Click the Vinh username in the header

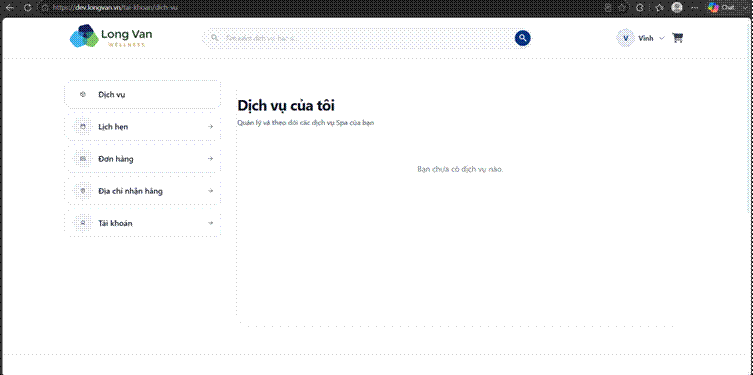(x=646, y=38)
